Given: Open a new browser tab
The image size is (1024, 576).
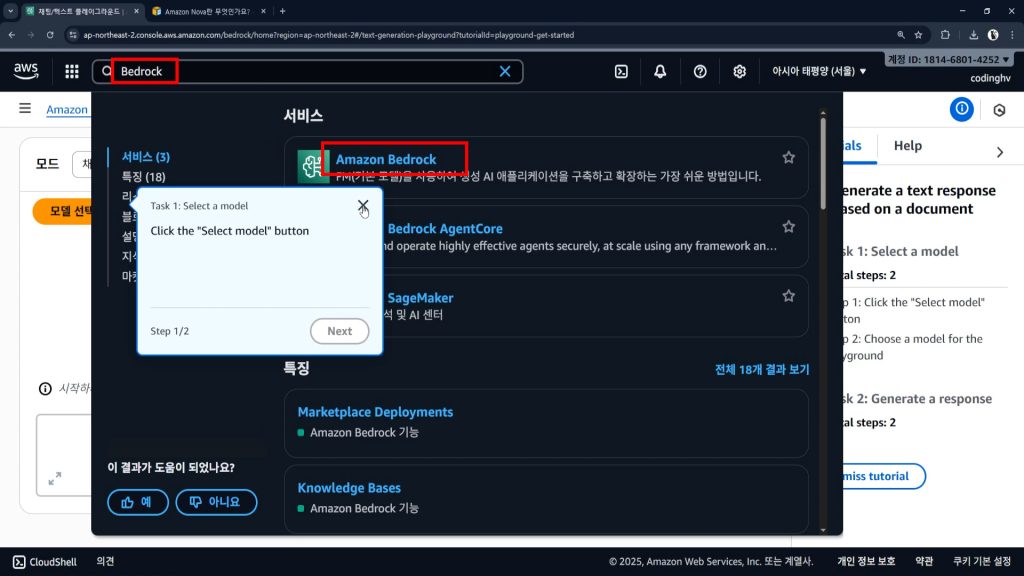Looking at the screenshot, I should [282, 11].
